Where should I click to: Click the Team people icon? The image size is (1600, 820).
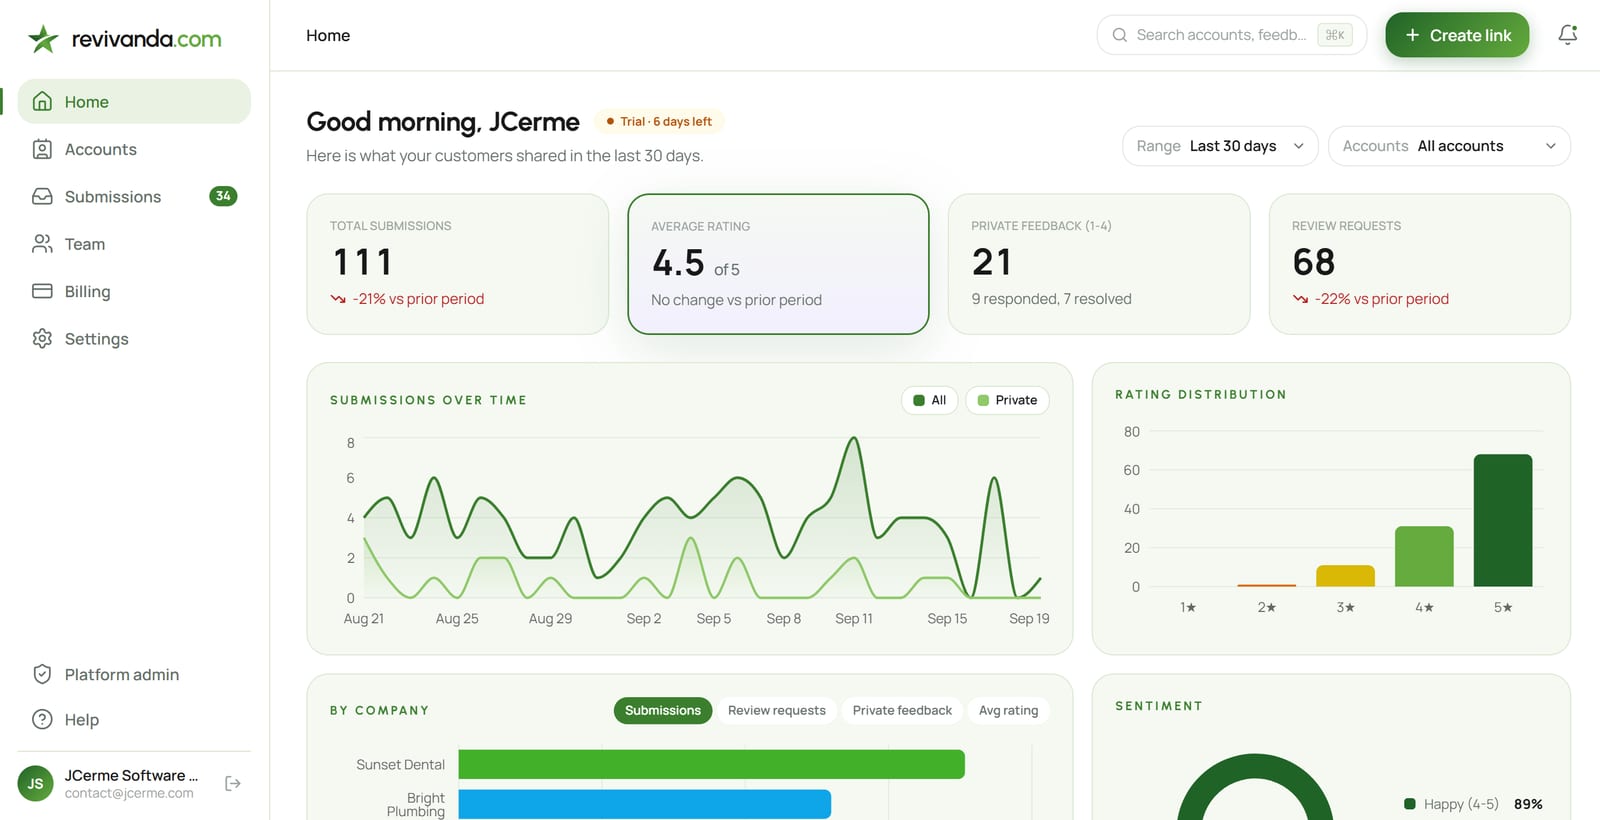(42, 244)
